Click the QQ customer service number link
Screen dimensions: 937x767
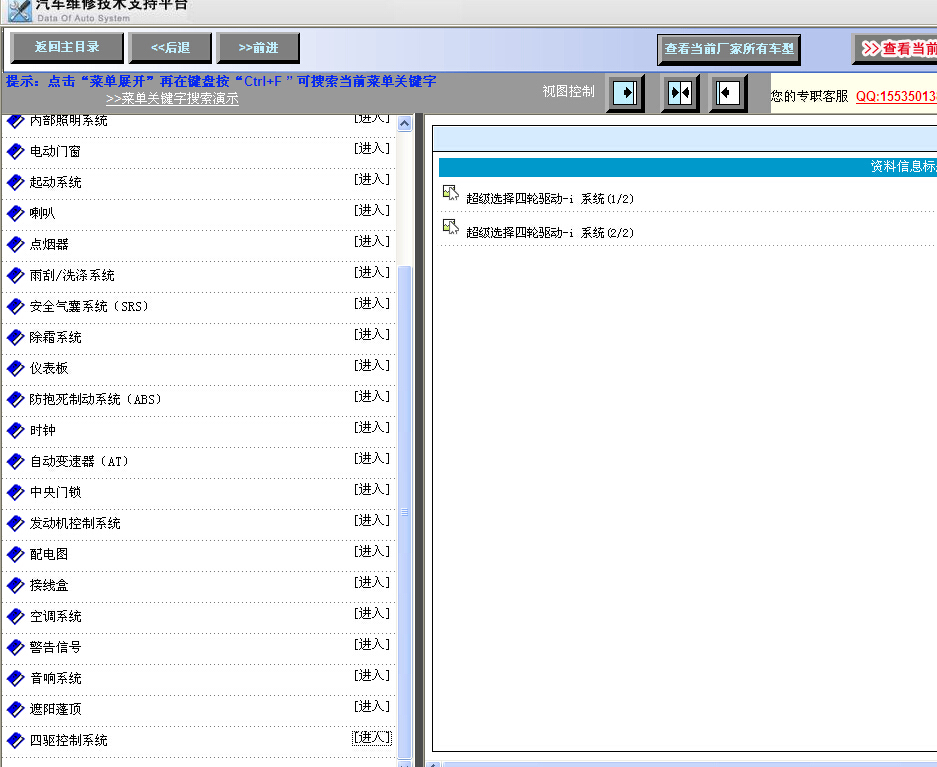(x=896, y=96)
